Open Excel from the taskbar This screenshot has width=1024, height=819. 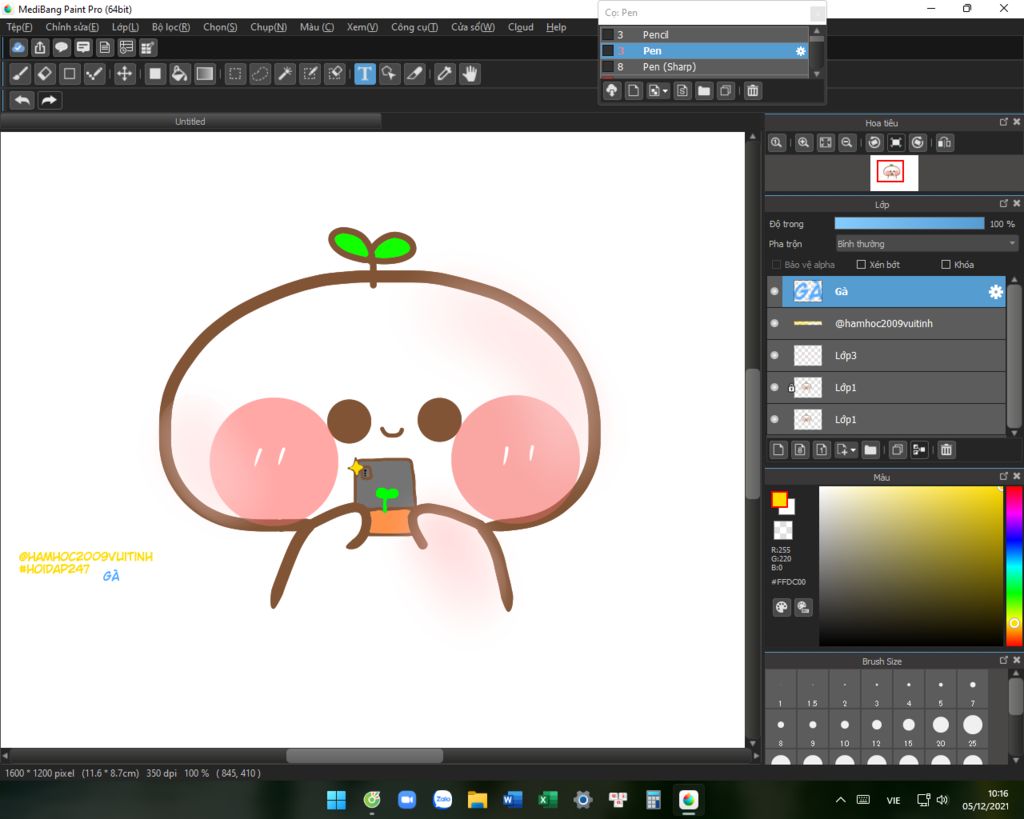(548, 799)
